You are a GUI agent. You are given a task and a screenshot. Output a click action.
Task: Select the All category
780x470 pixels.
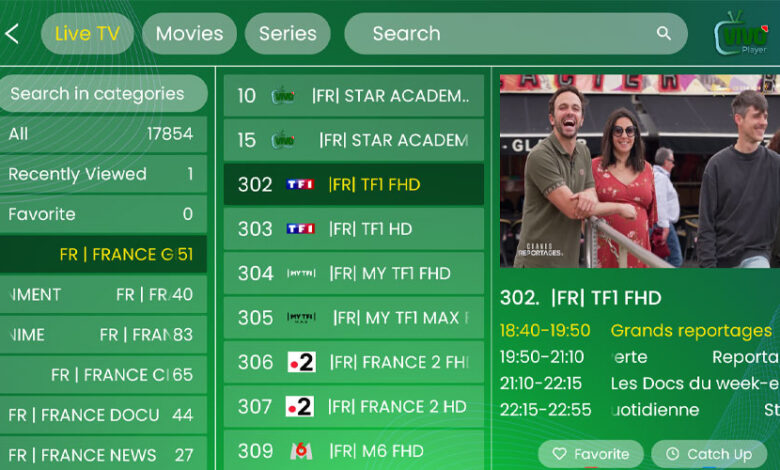(x=102, y=134)
